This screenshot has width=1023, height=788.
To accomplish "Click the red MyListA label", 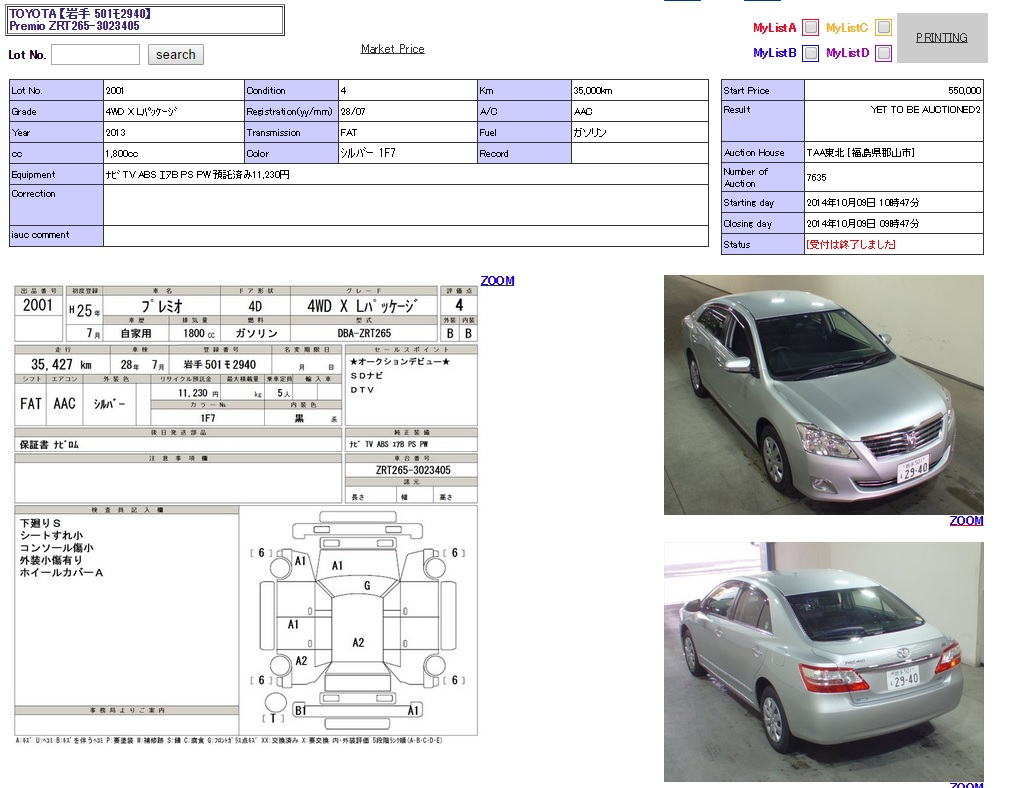I will point(774,28).
